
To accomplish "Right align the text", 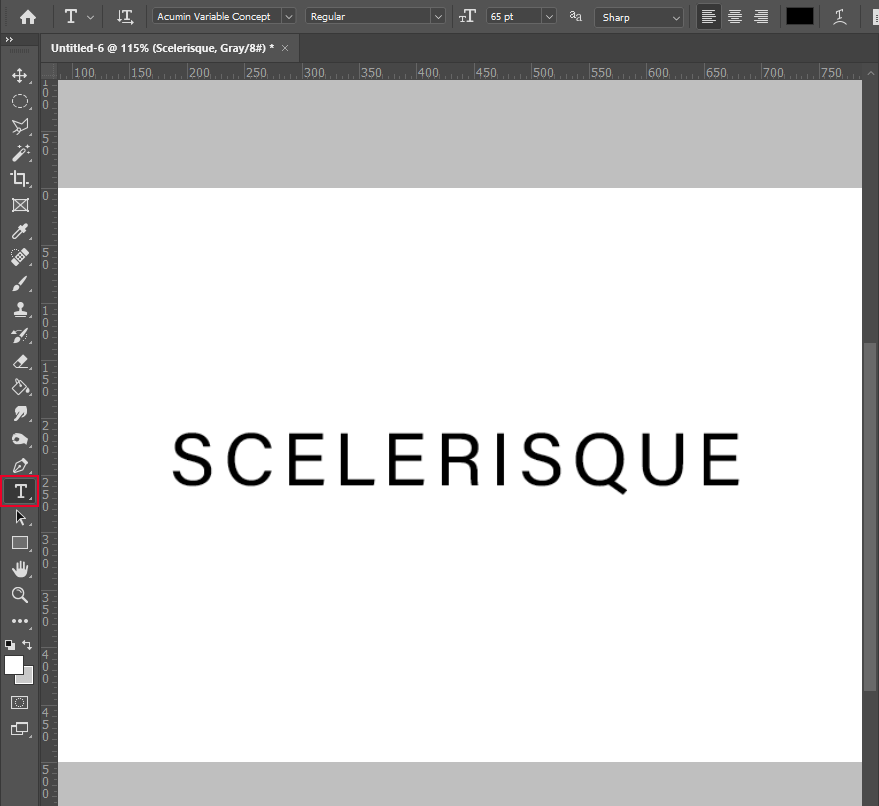I will tap(761, 17).
